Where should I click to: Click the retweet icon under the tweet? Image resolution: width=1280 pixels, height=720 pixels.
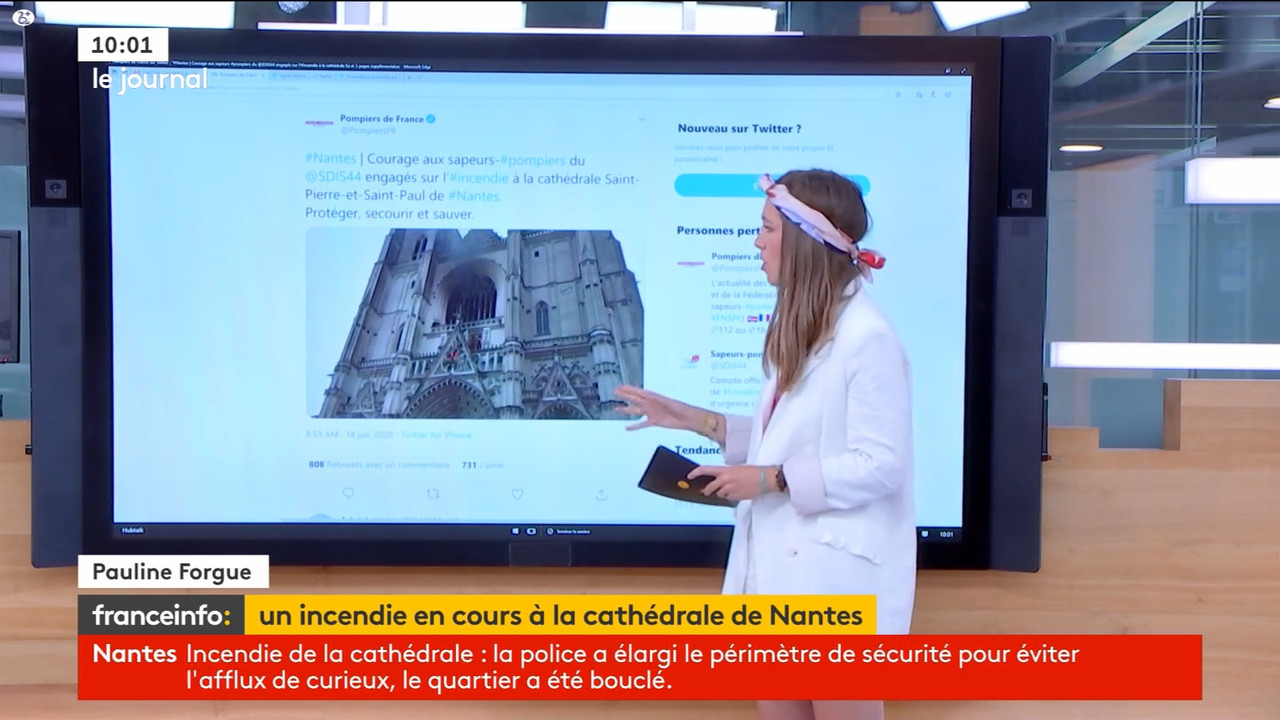pyautogui.click(x=432, y=493)
